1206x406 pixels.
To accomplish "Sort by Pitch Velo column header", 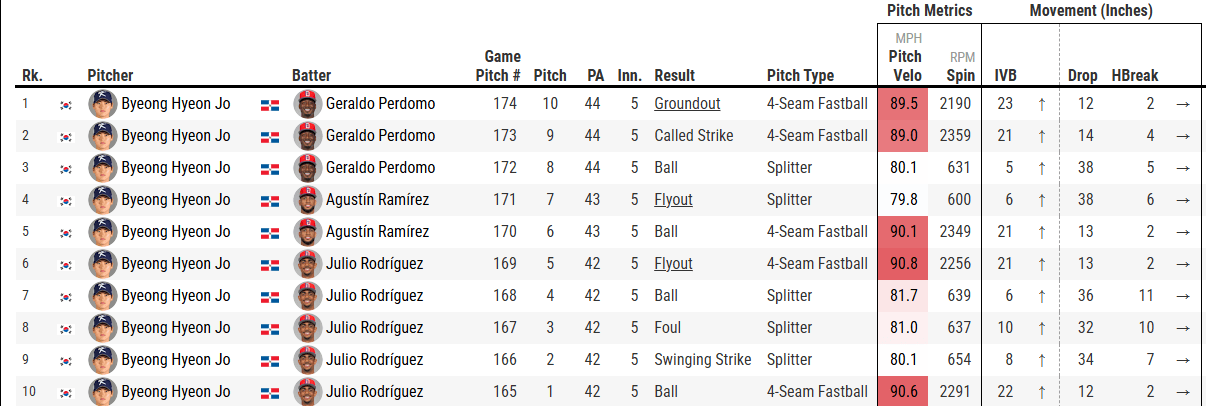I will pyautogui.click(x=905, y=65).
